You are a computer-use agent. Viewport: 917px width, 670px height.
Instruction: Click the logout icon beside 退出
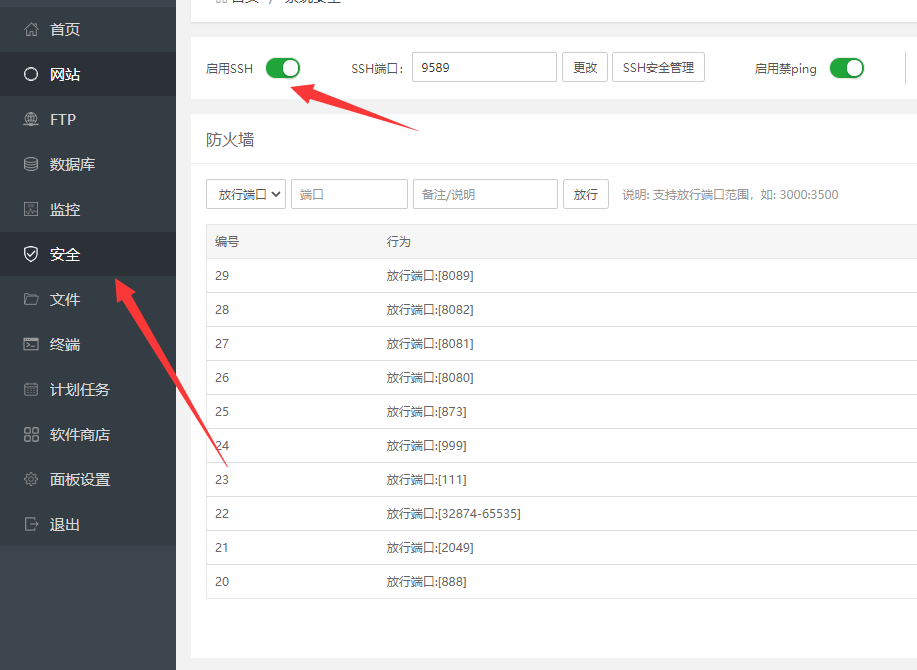pos(31,524)
